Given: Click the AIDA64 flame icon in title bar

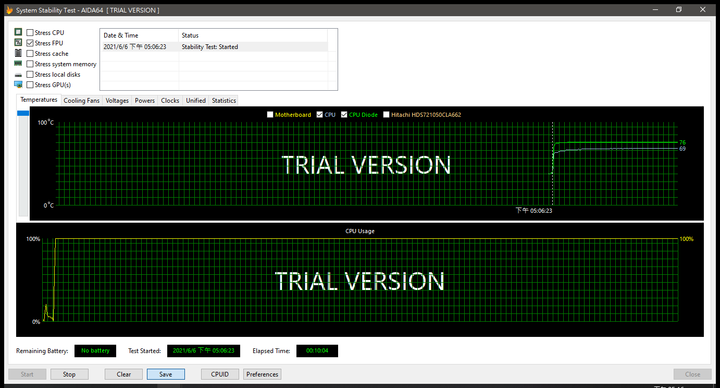Looking at the screenshot, I should click(x=9, y=10).
